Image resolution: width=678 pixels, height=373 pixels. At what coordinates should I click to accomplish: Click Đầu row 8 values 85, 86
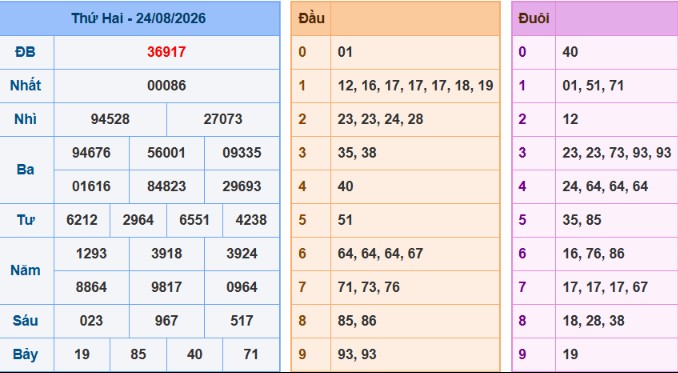click(357, 321)
